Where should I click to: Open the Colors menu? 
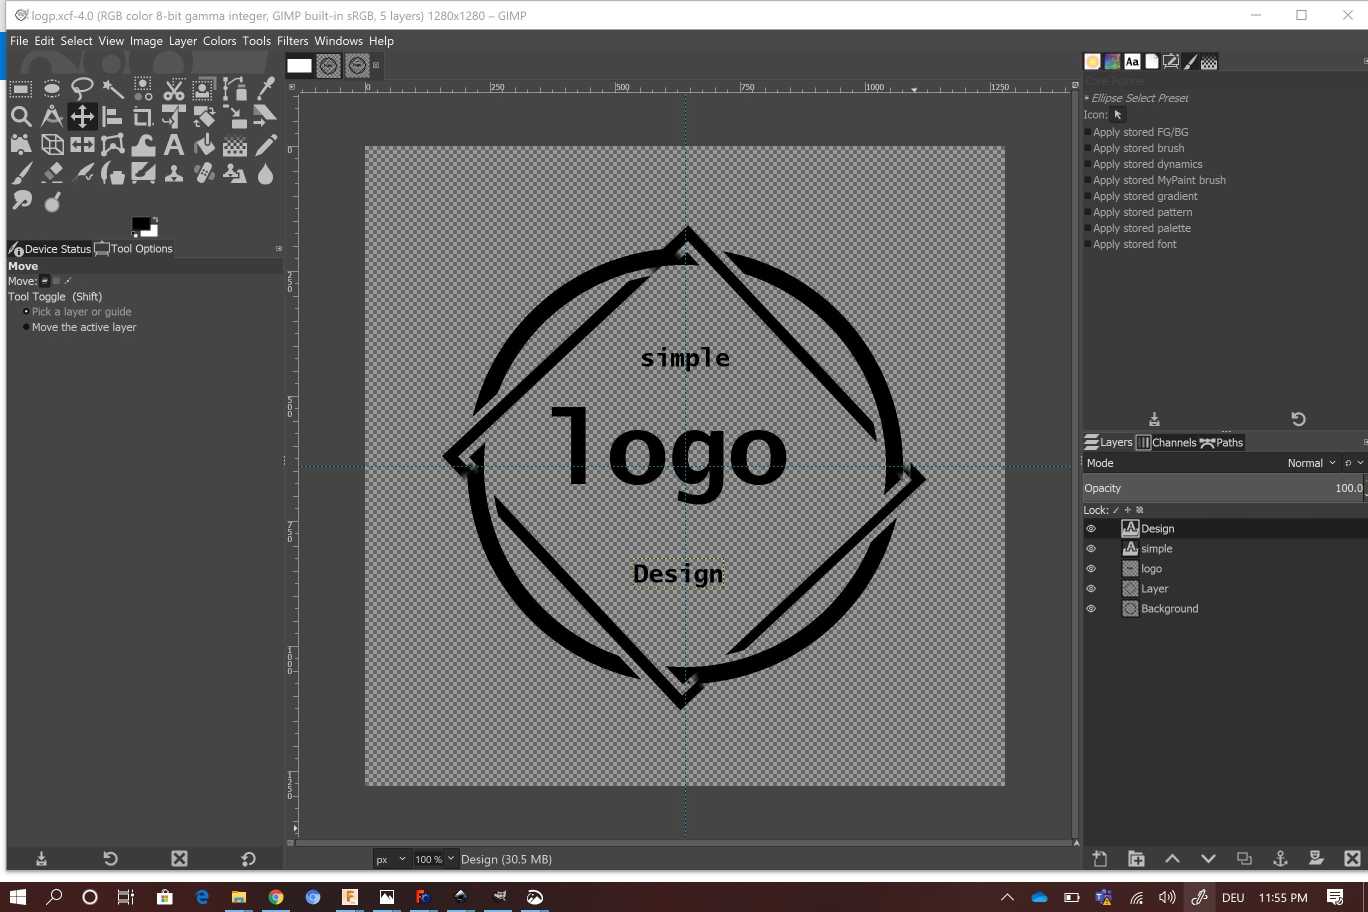(219, 41)
